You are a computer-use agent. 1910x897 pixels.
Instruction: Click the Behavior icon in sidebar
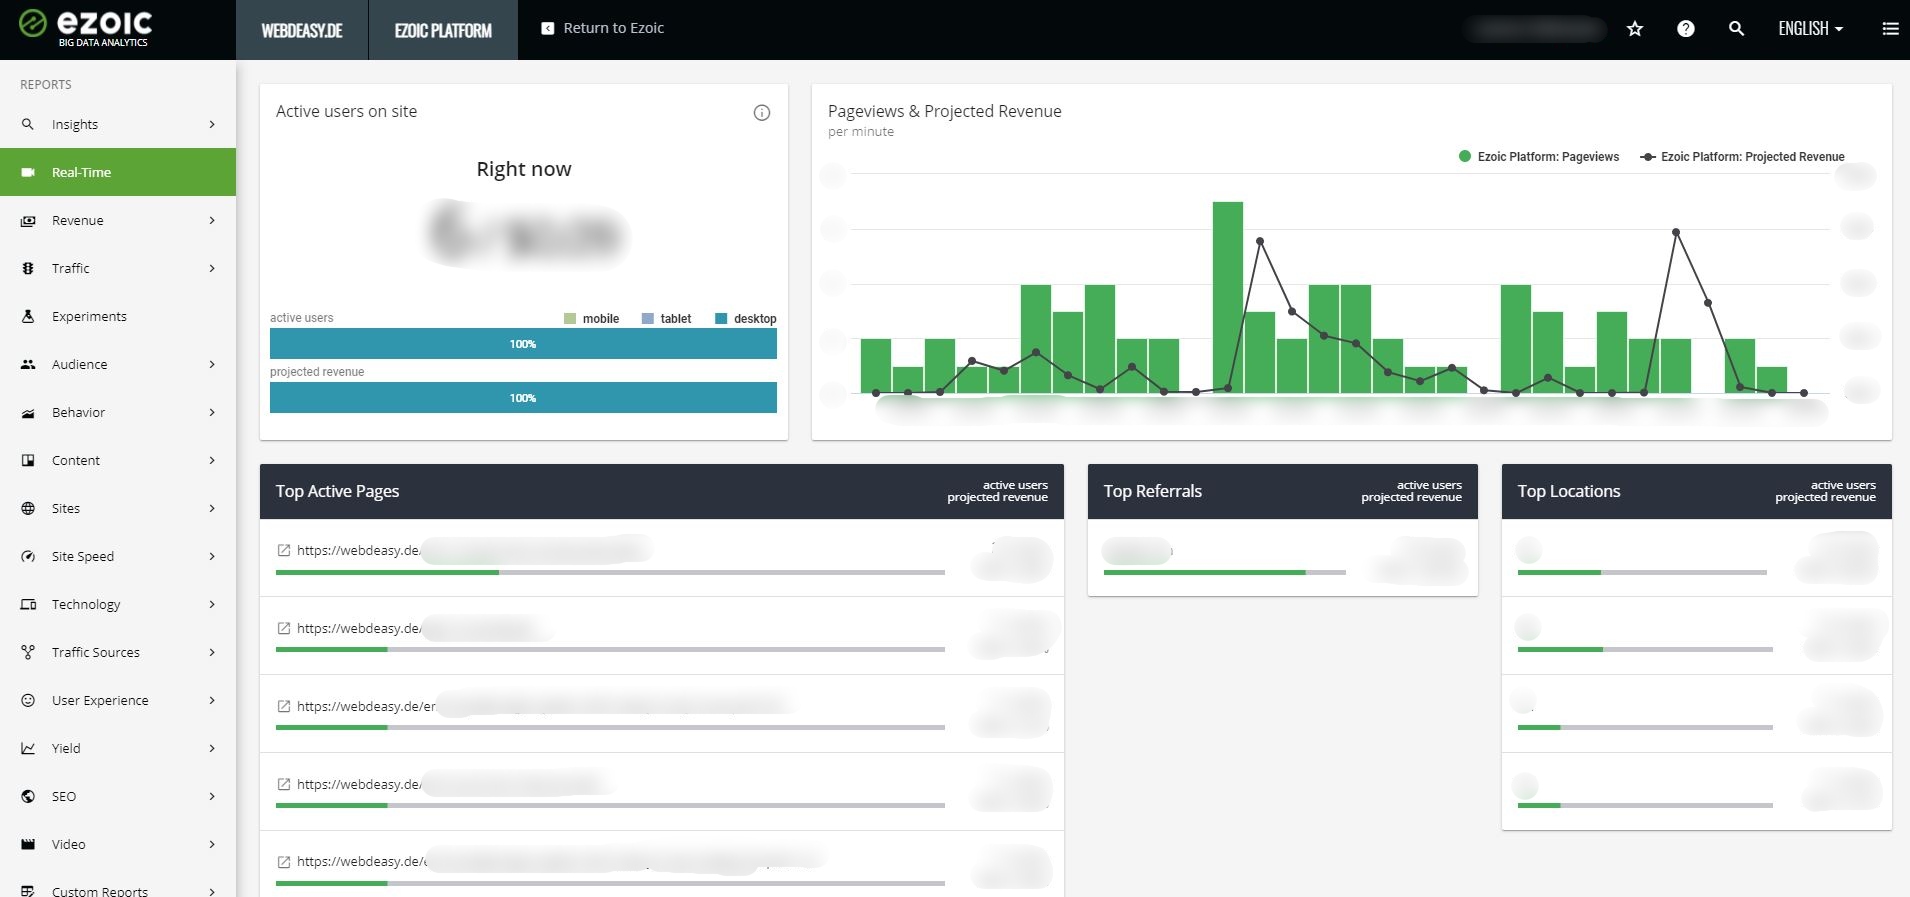[x=28, y=412]
